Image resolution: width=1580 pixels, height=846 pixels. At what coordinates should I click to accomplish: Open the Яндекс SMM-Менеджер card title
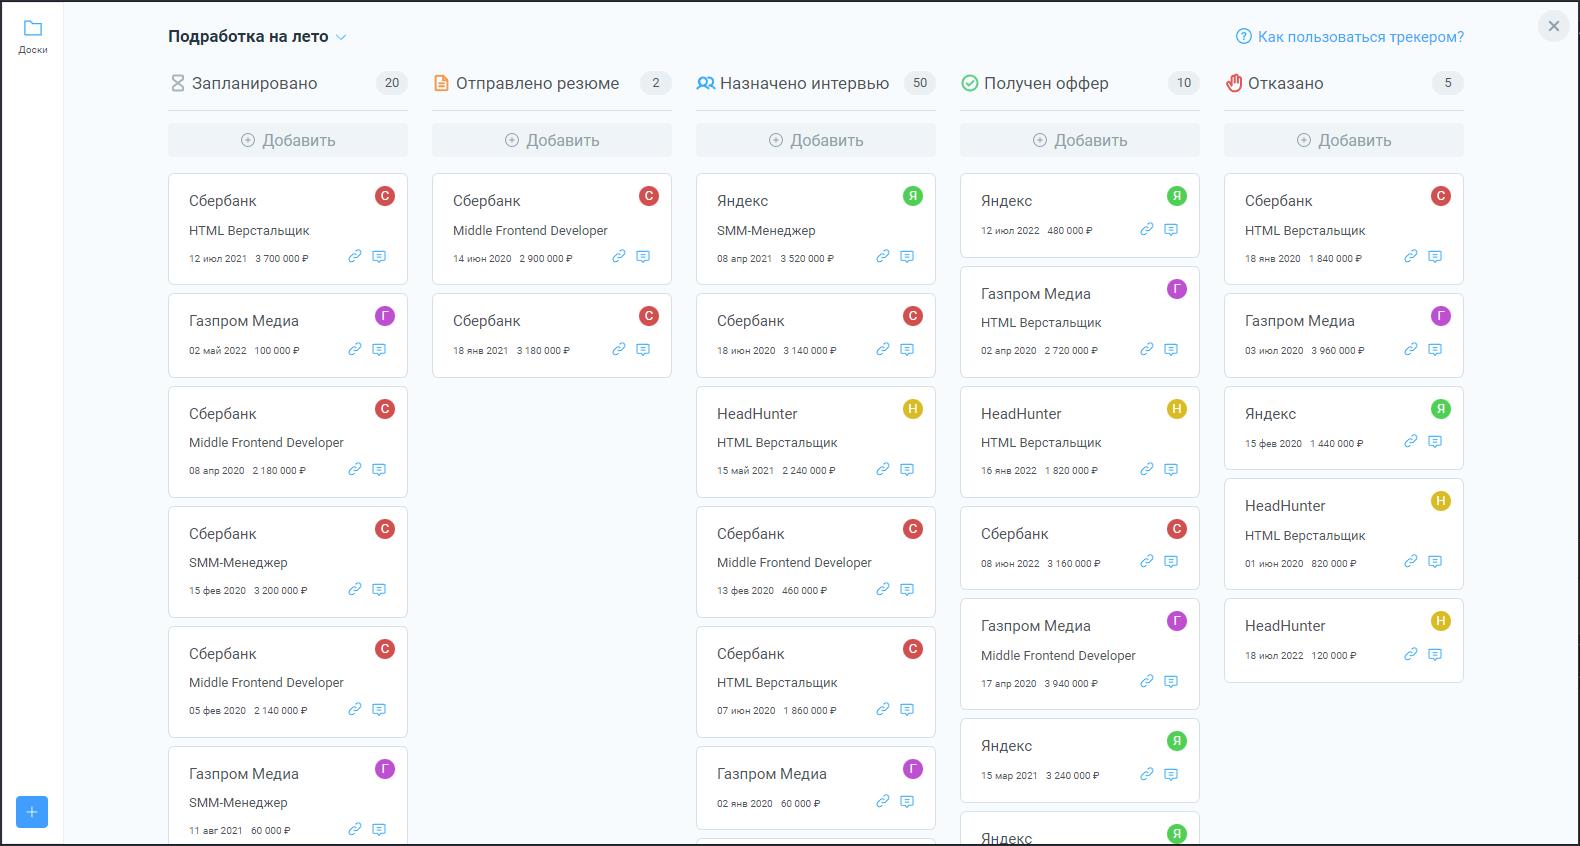pos(743,201)
